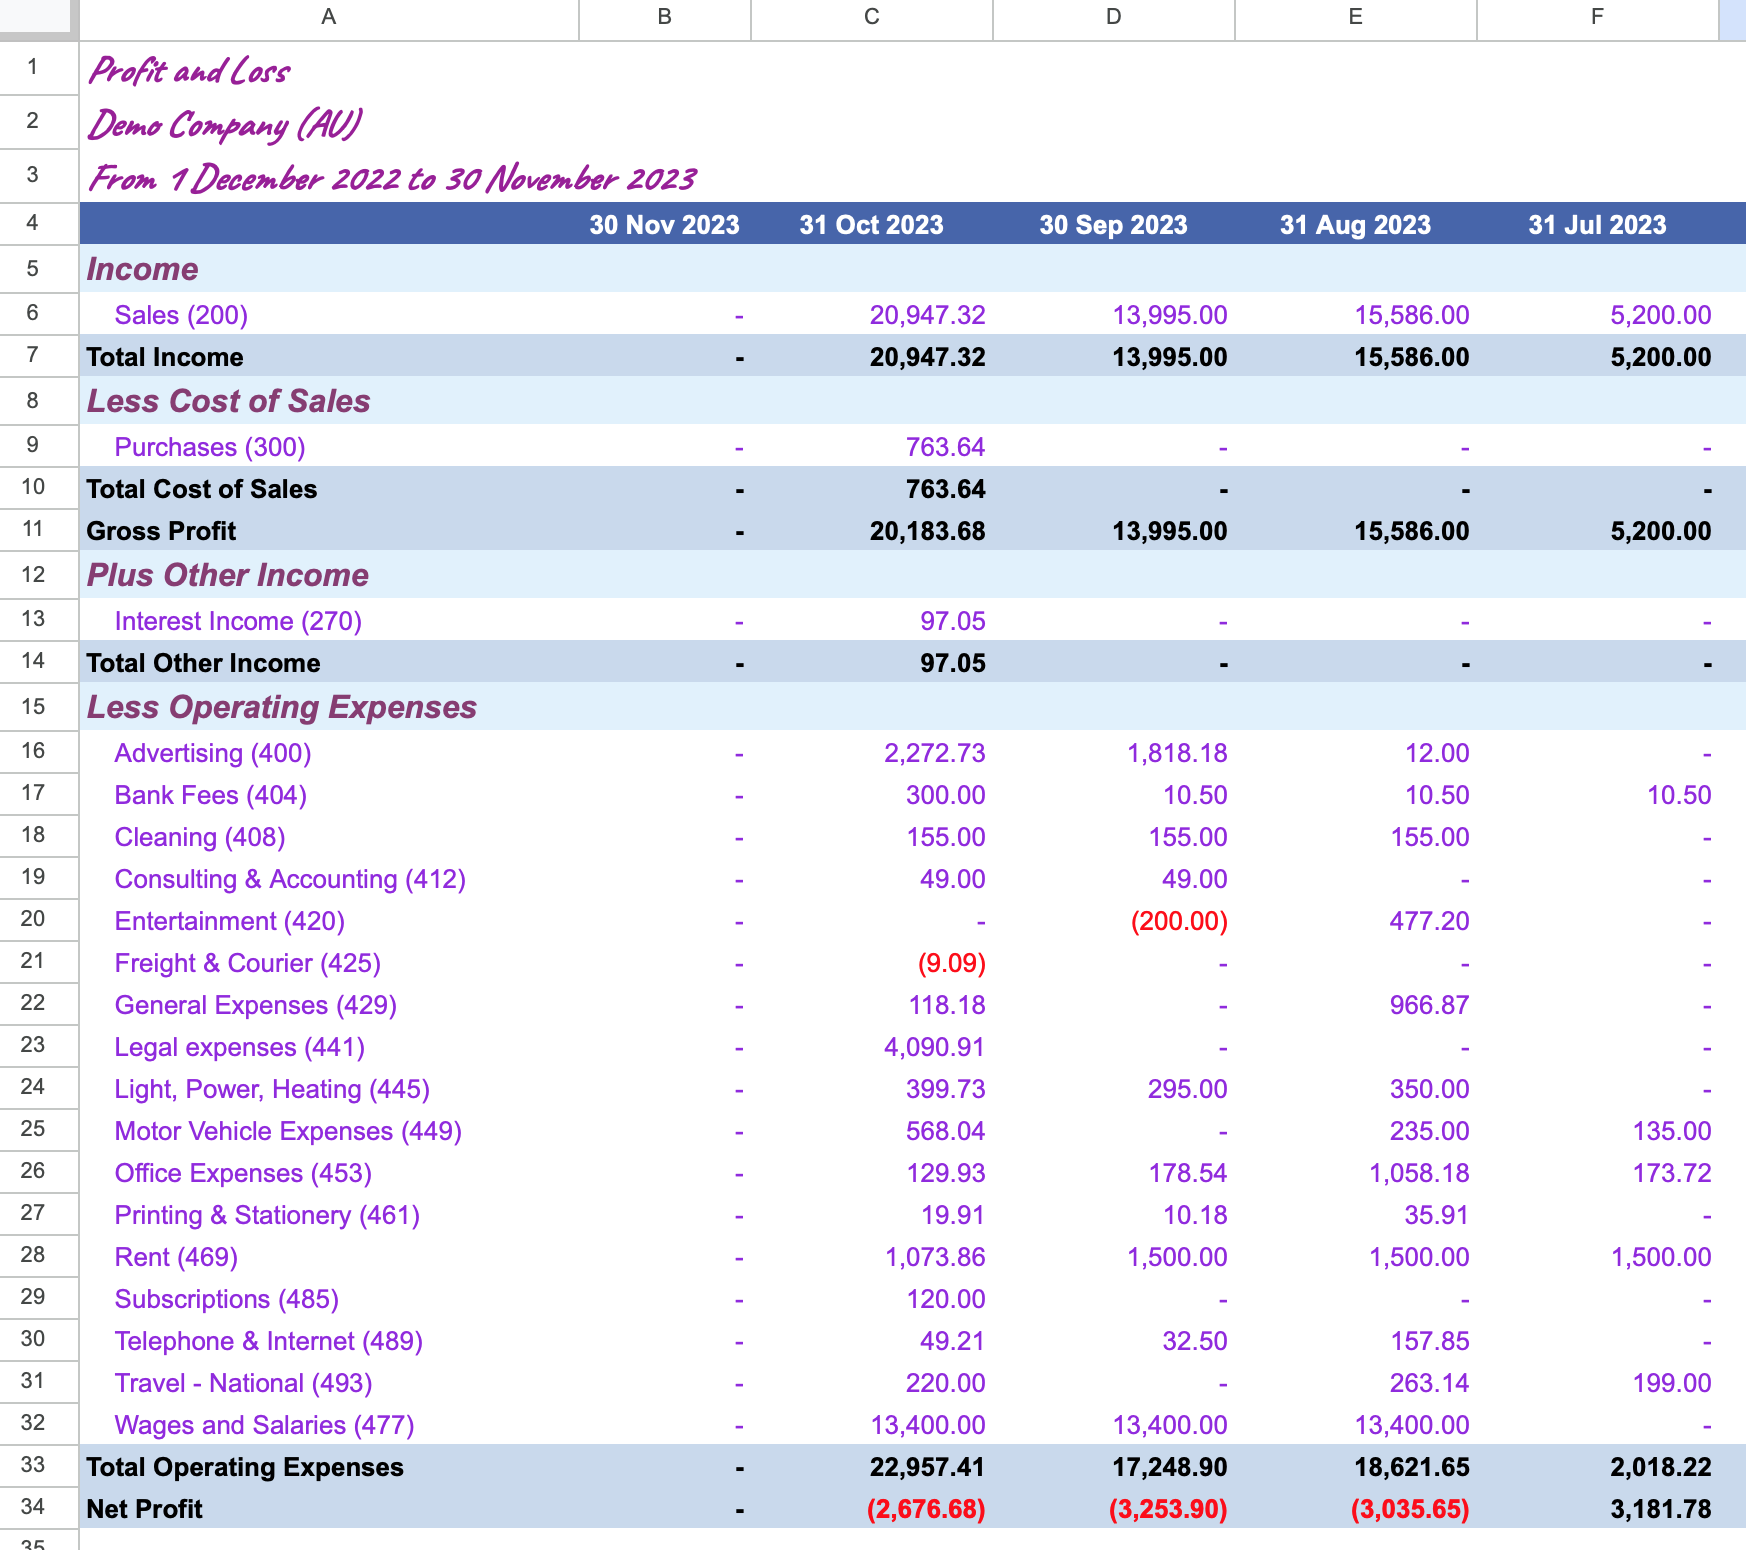Click Gross Profit value 20,183.68
Image resolution: width=1746 pixels, height=1550 pixels.
pyautogui.click(x=927, y=531)
